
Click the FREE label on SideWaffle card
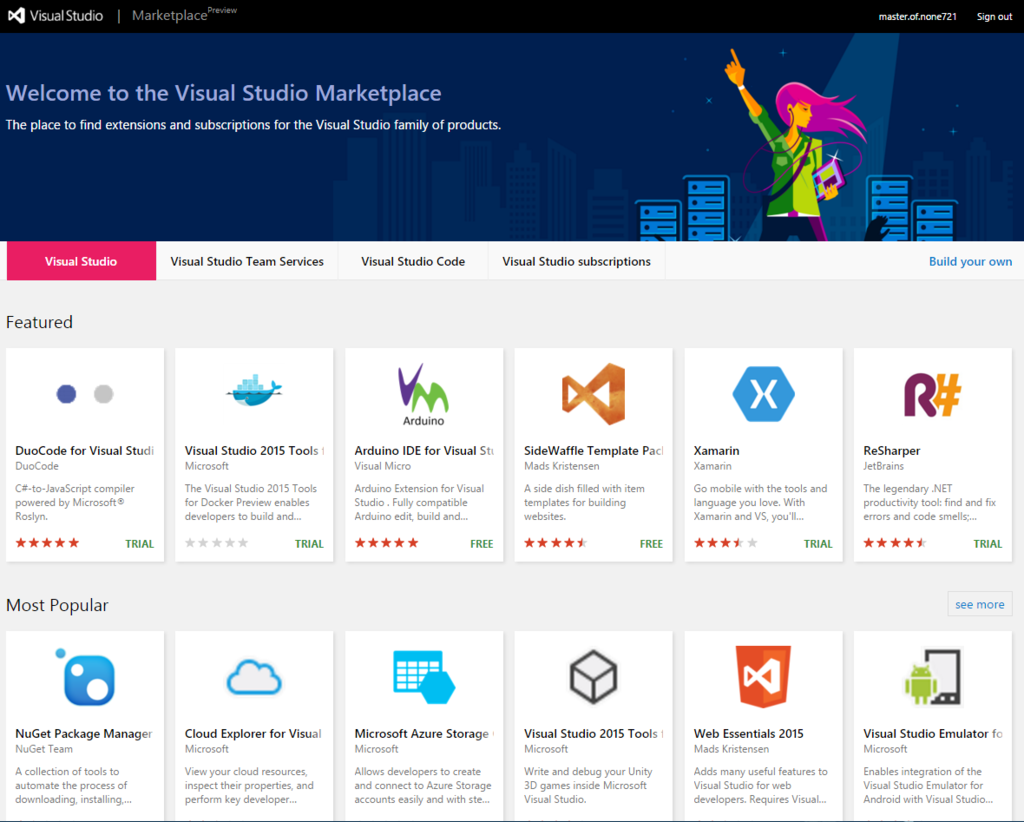coord(651,544)
